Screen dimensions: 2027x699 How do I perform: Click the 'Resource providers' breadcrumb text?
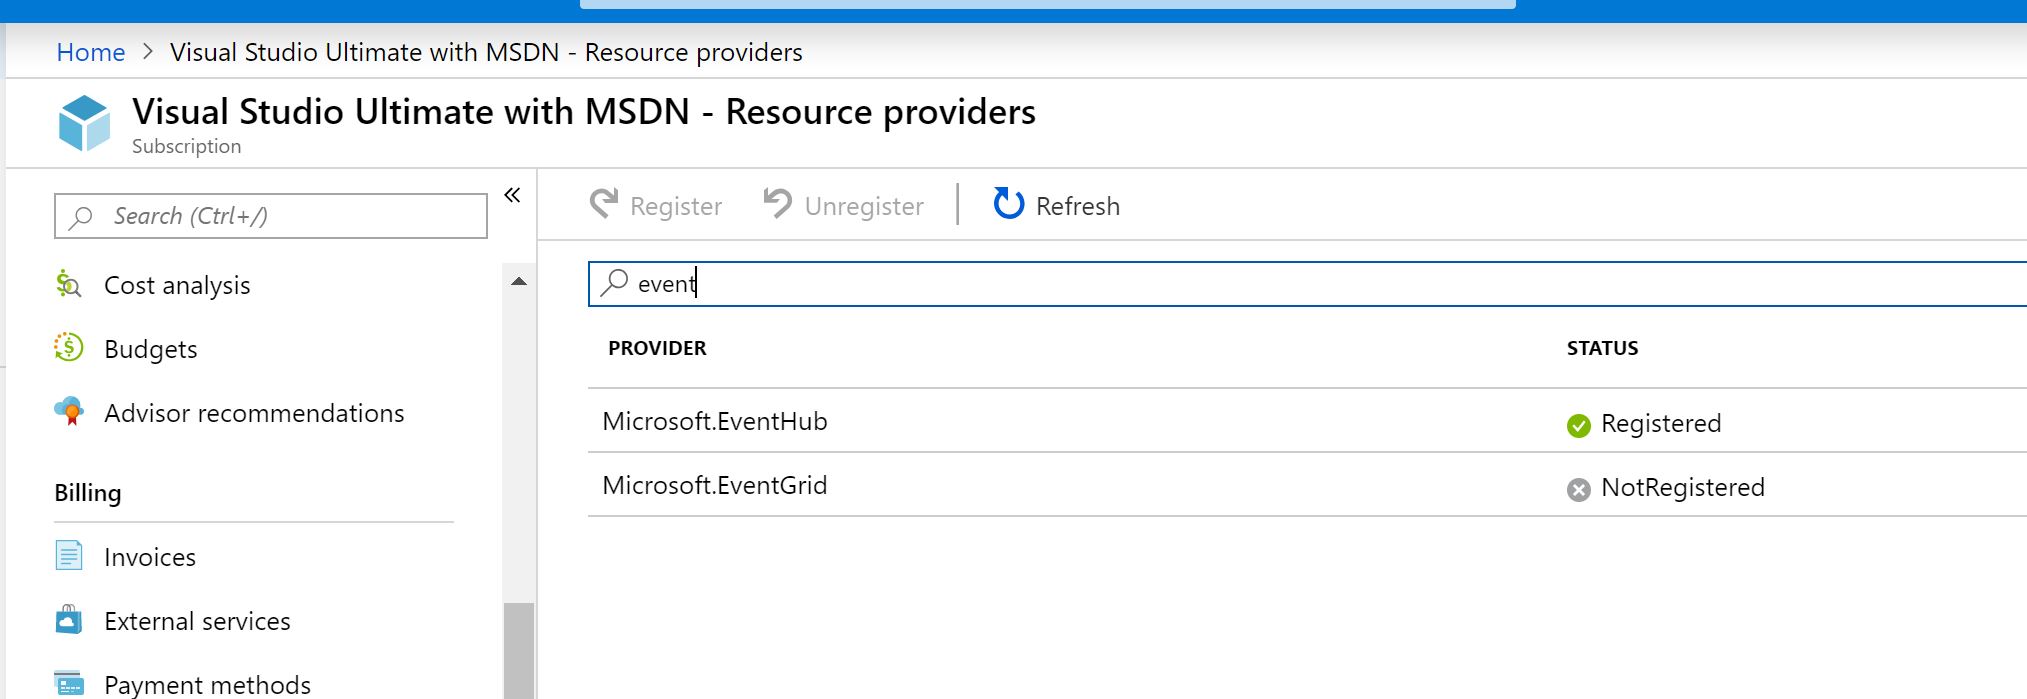tap(693, 52)
